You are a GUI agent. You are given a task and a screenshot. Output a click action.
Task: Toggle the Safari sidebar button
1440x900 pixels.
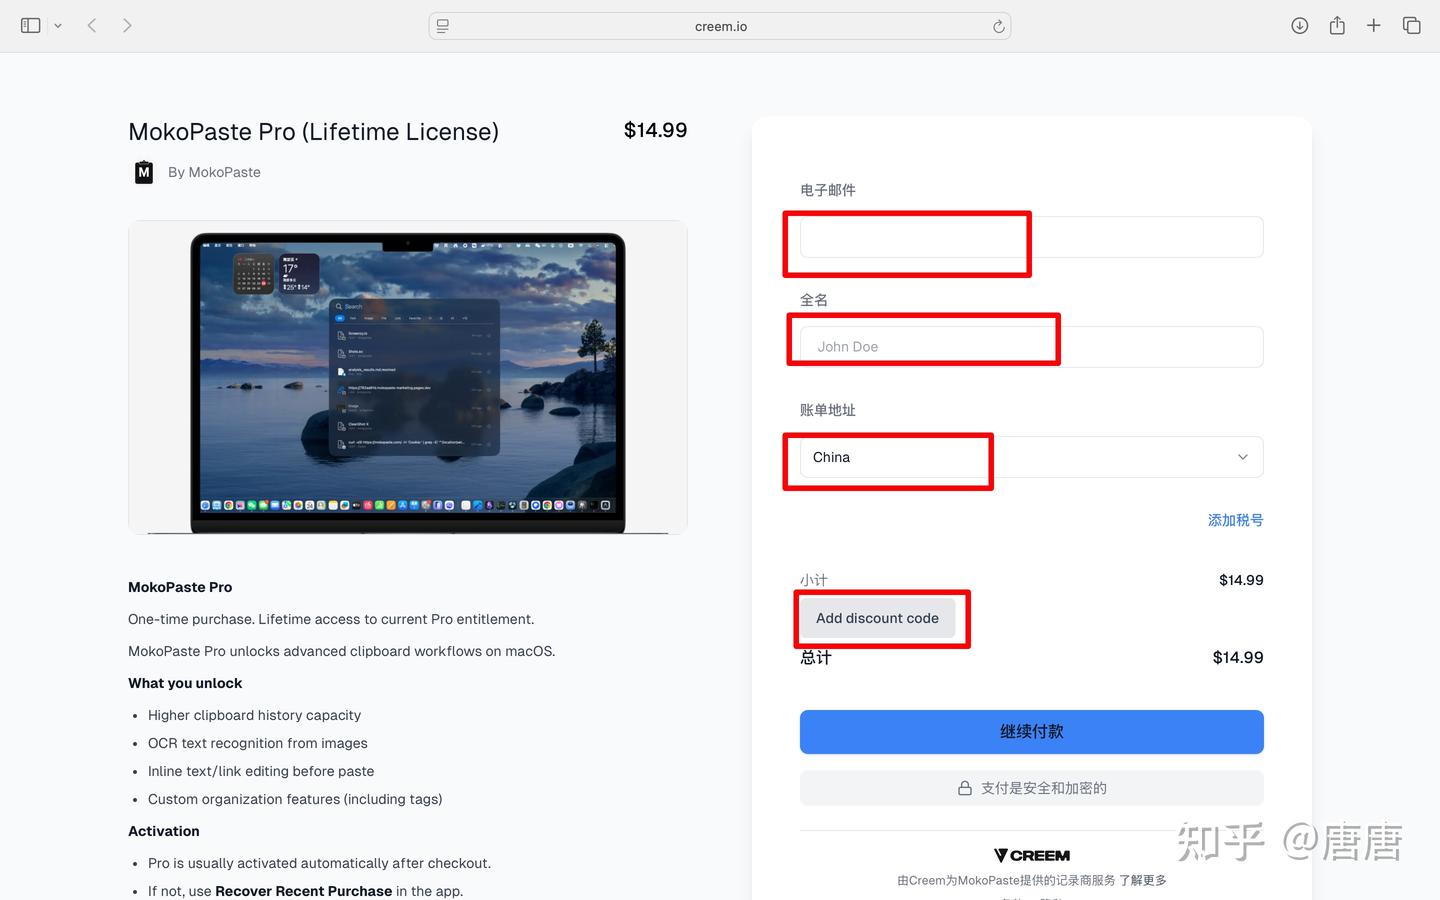[x=31, y=26]
